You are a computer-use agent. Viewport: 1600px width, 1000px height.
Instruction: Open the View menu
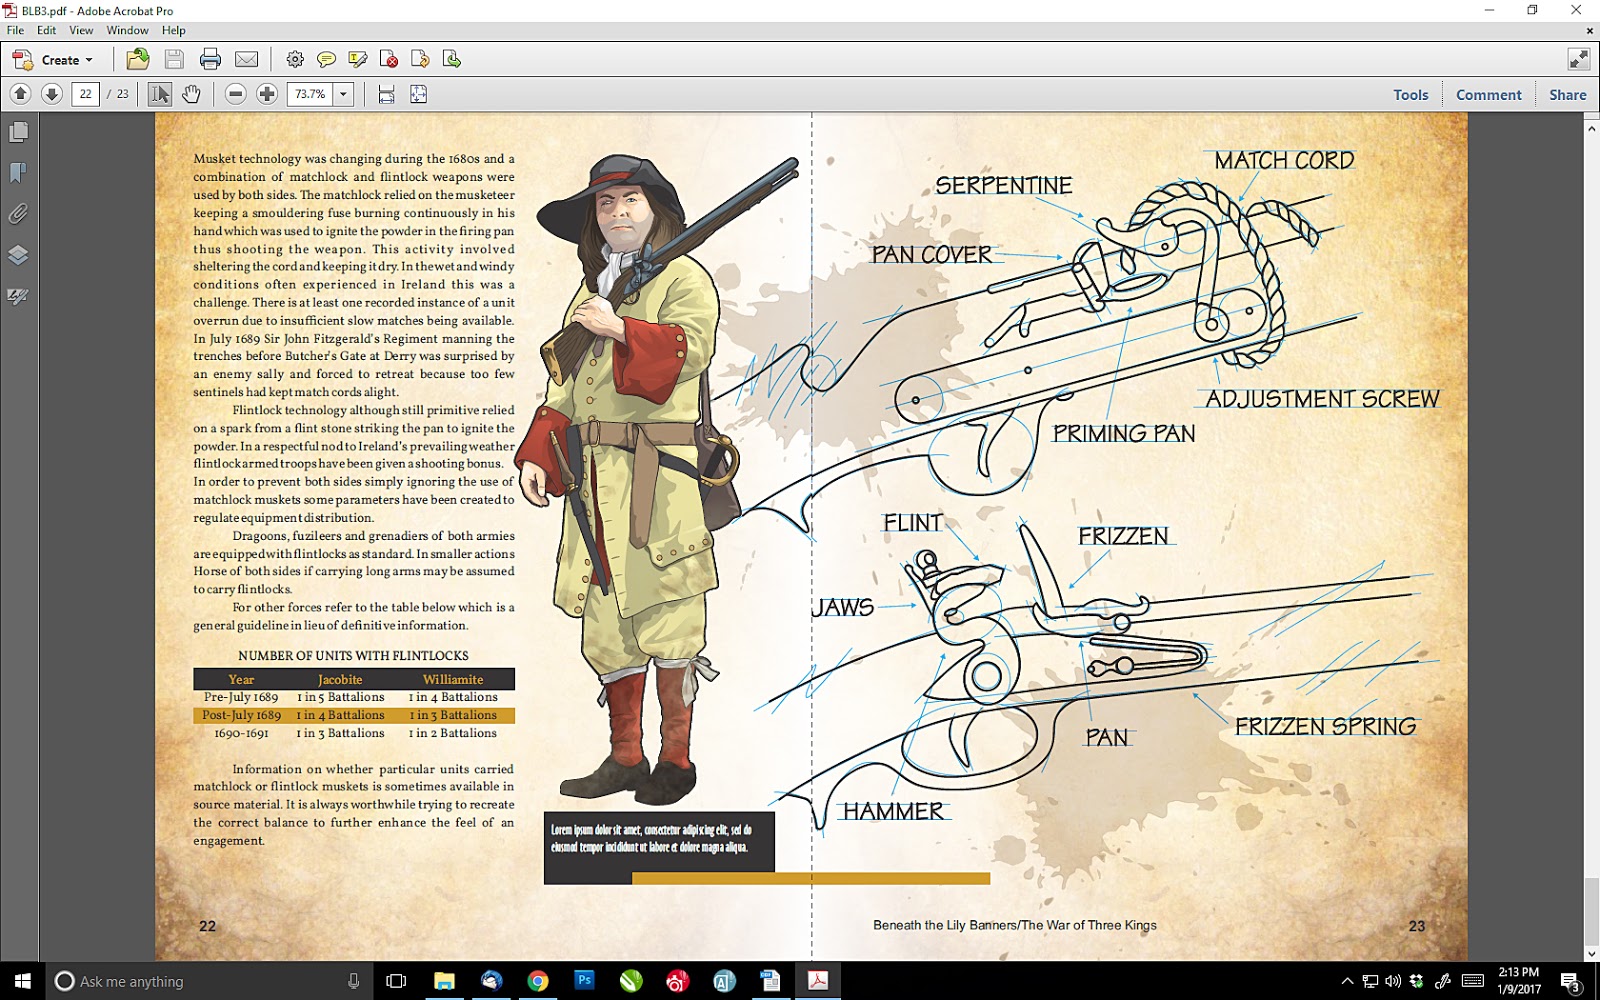(81, 30)
